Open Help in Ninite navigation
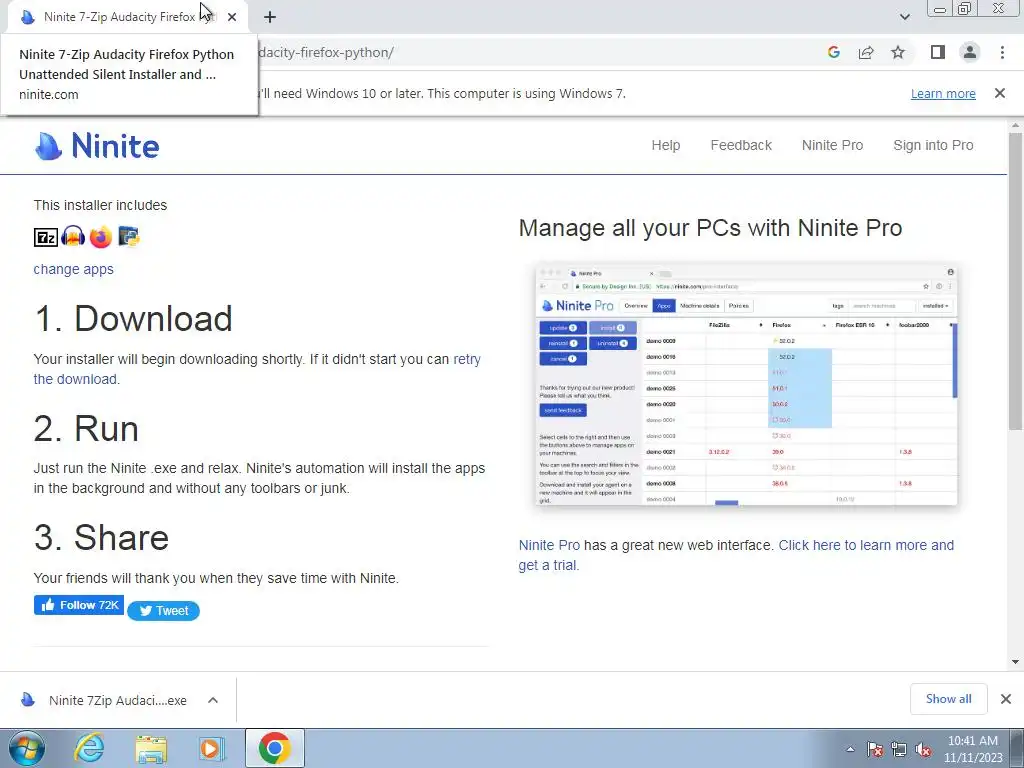Screen dimensions: 1024x768 (665, 145)
